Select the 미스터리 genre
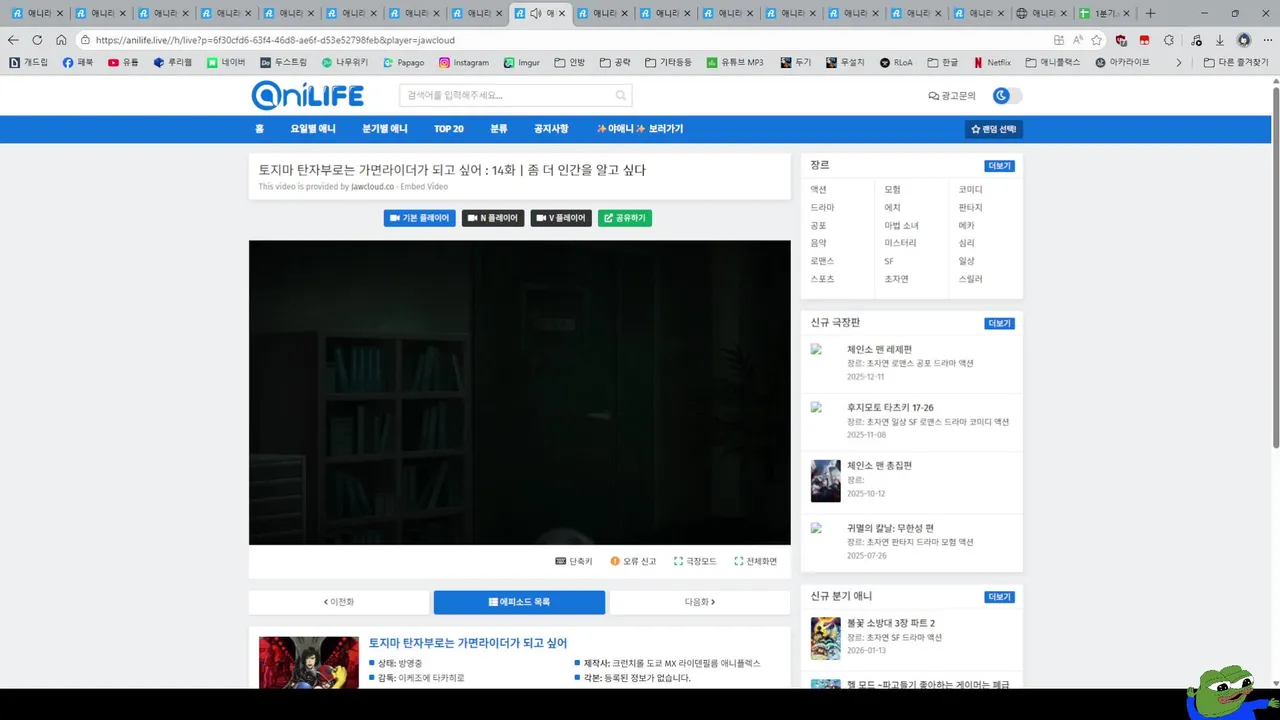This screenshot has width=1280, height=720. tap(901, 243)
